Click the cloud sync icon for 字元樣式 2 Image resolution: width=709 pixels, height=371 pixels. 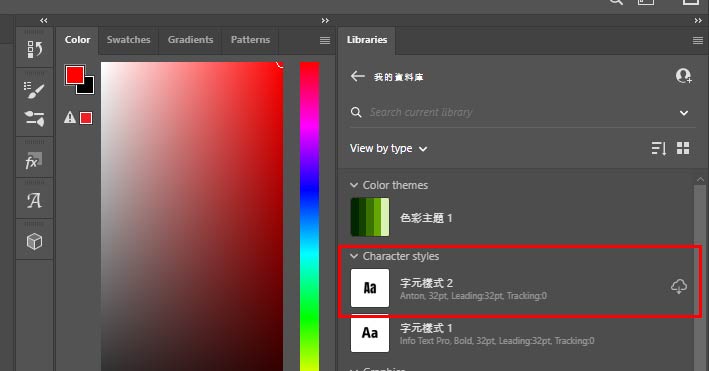[679, 286]
